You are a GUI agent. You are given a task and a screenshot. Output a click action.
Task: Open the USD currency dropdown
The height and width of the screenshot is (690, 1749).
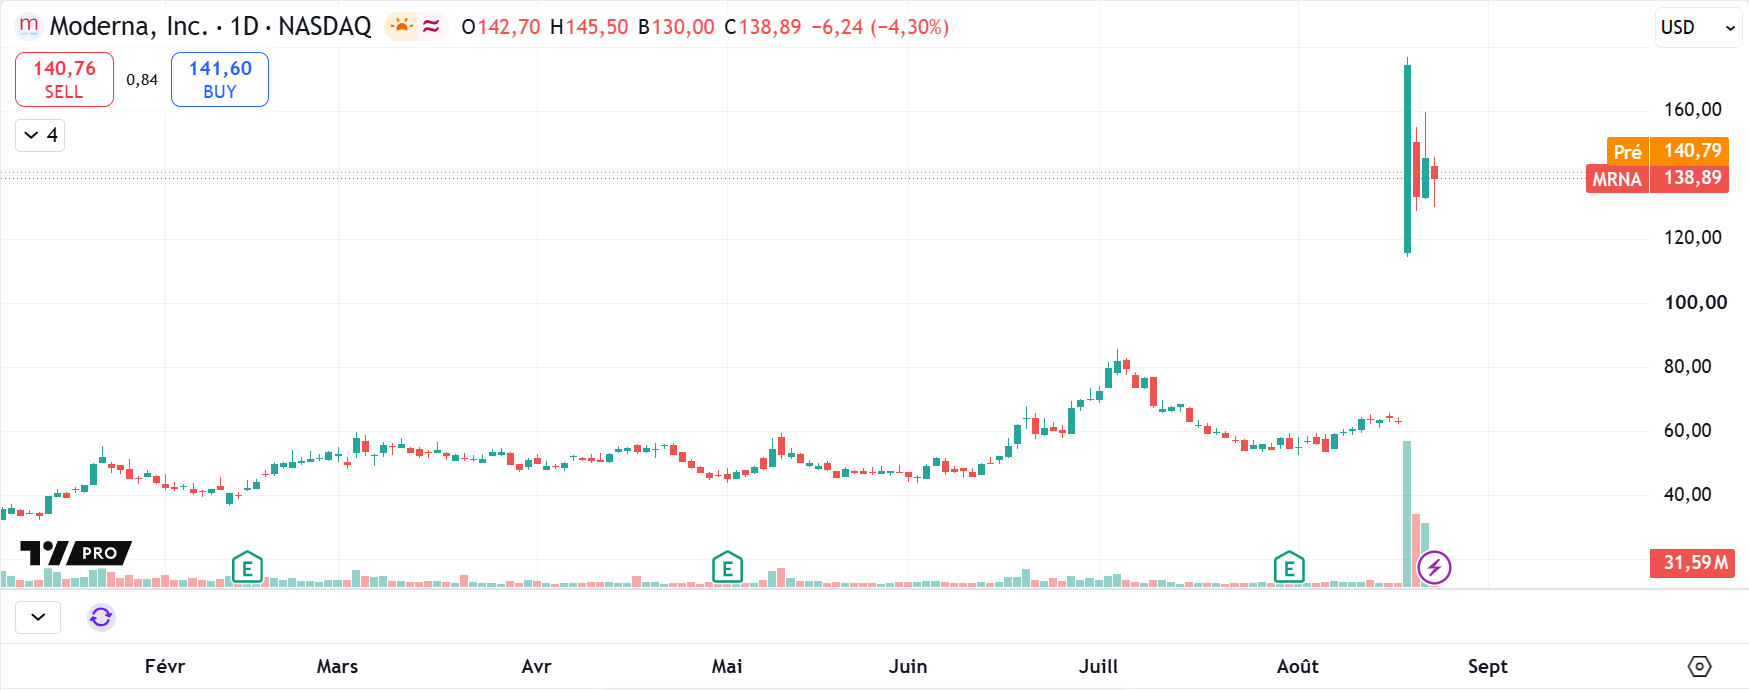[x=1697, y=27]
